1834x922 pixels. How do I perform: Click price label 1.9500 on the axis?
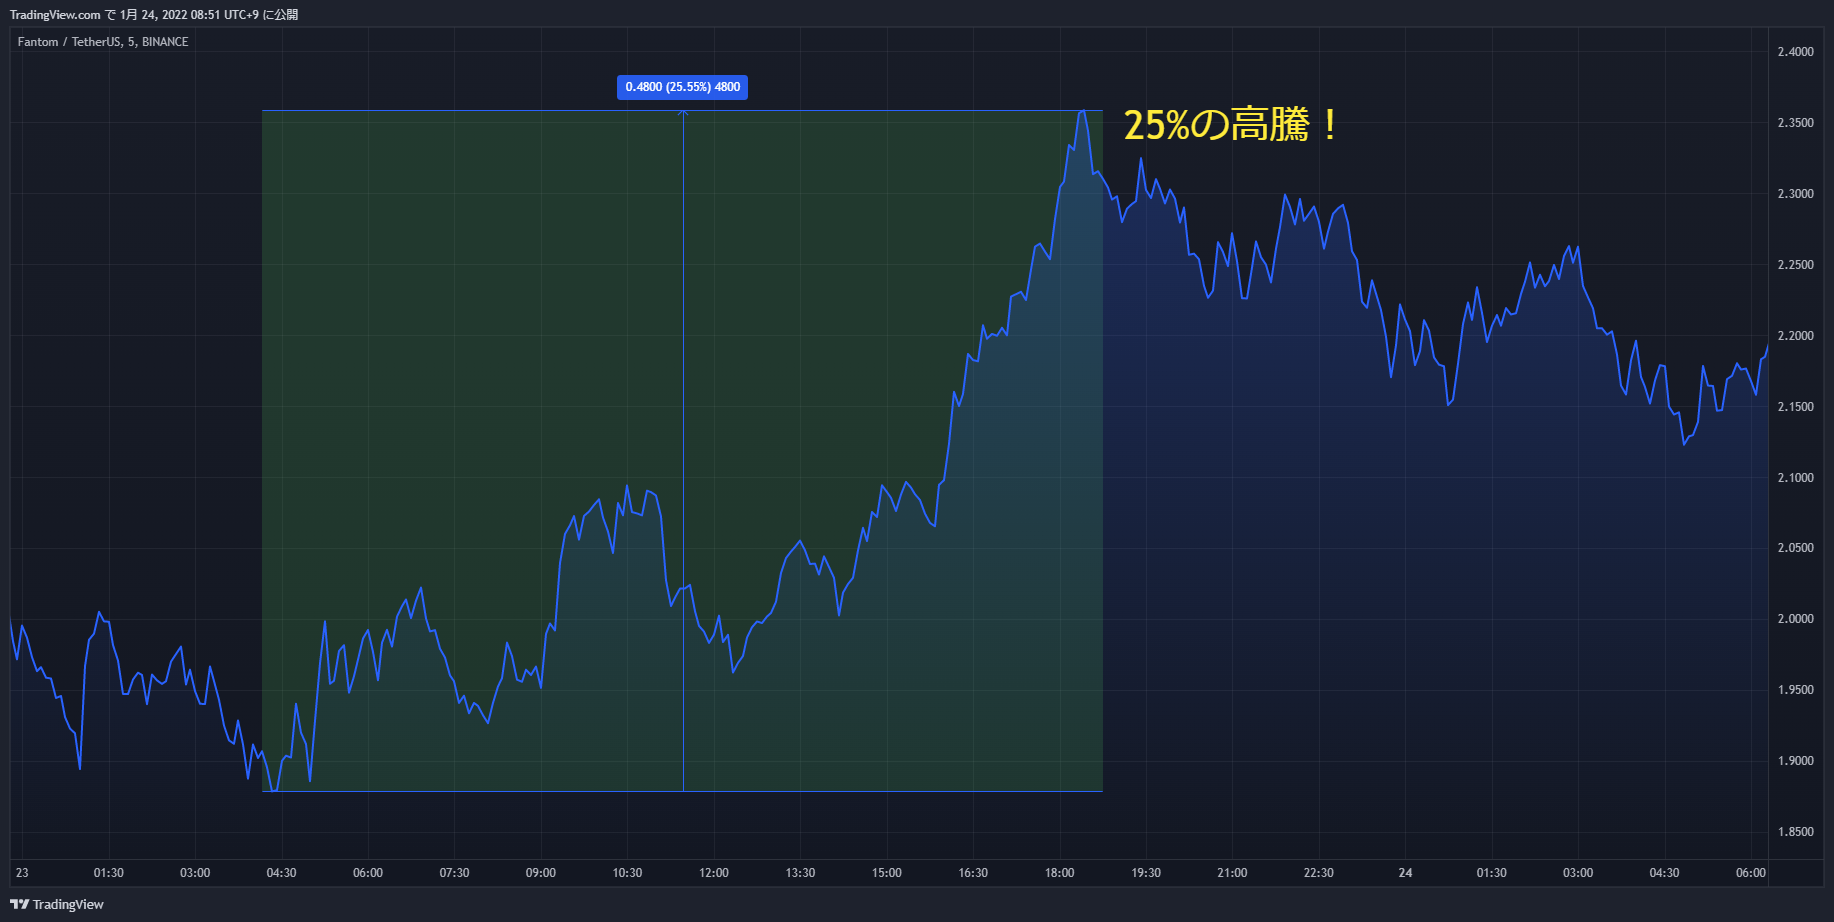[1795, 690]
